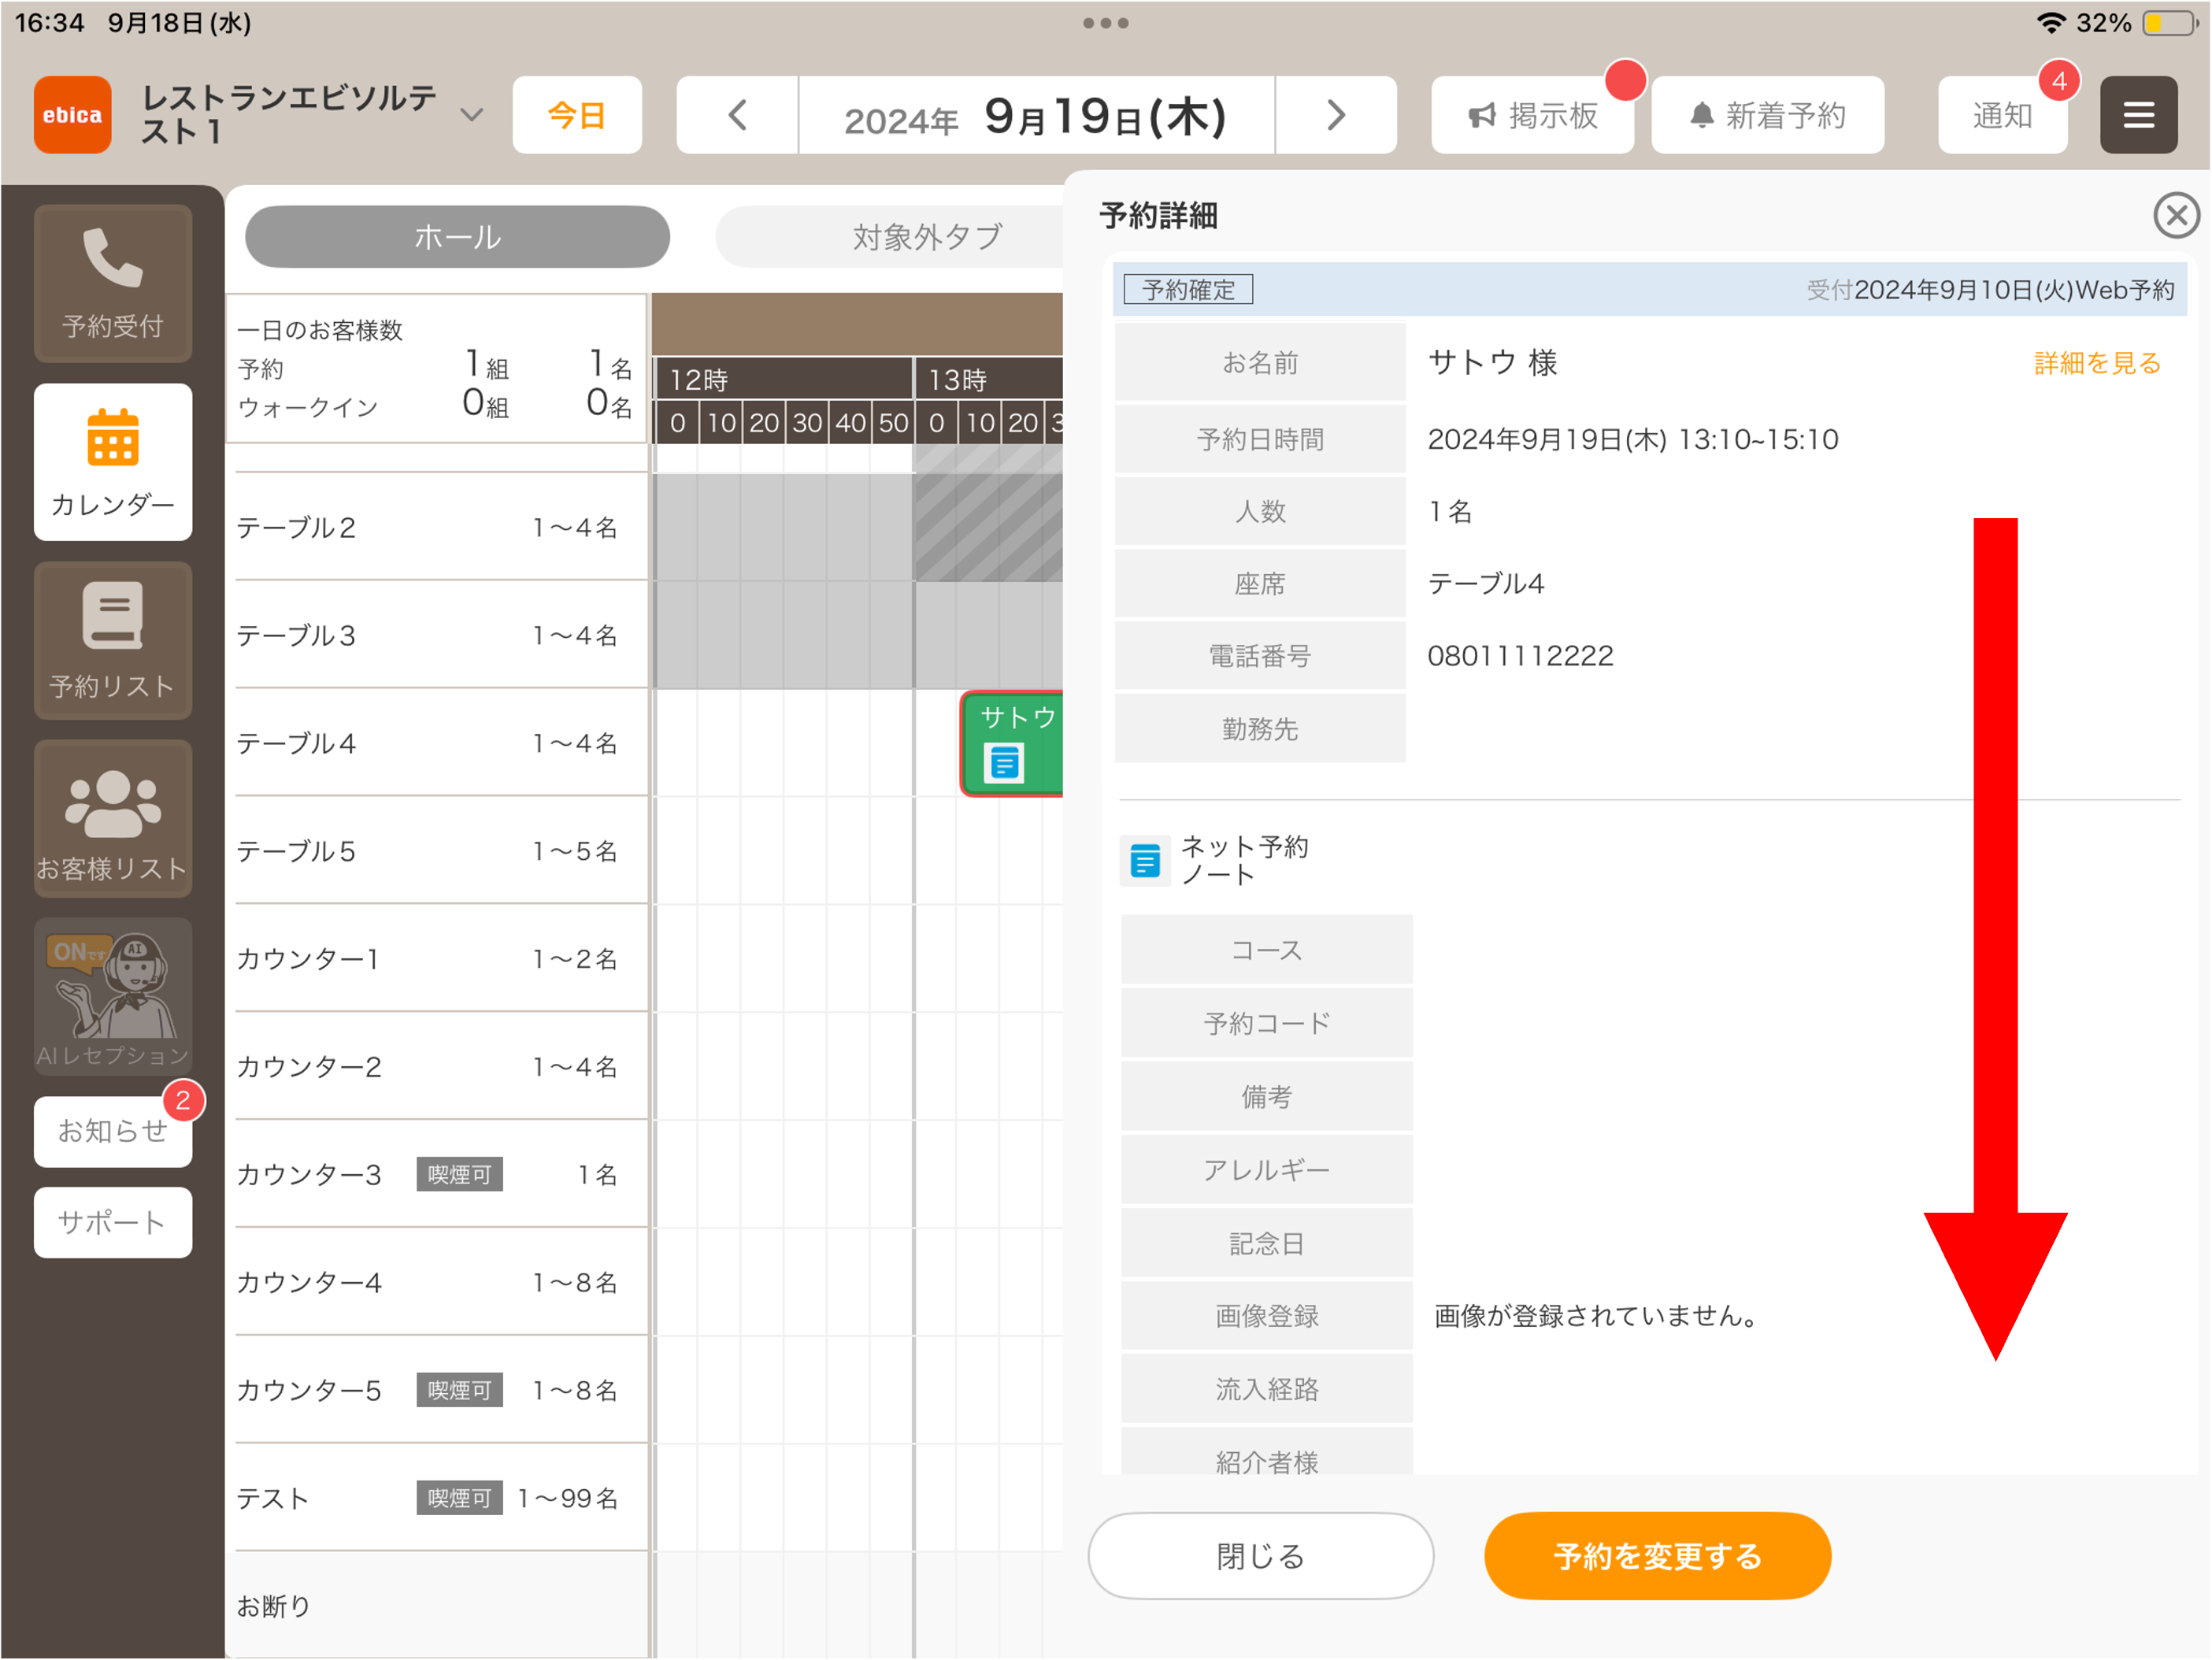
Task: Expand the restaurant name dropdown chevron
Action: pos(471,115)
